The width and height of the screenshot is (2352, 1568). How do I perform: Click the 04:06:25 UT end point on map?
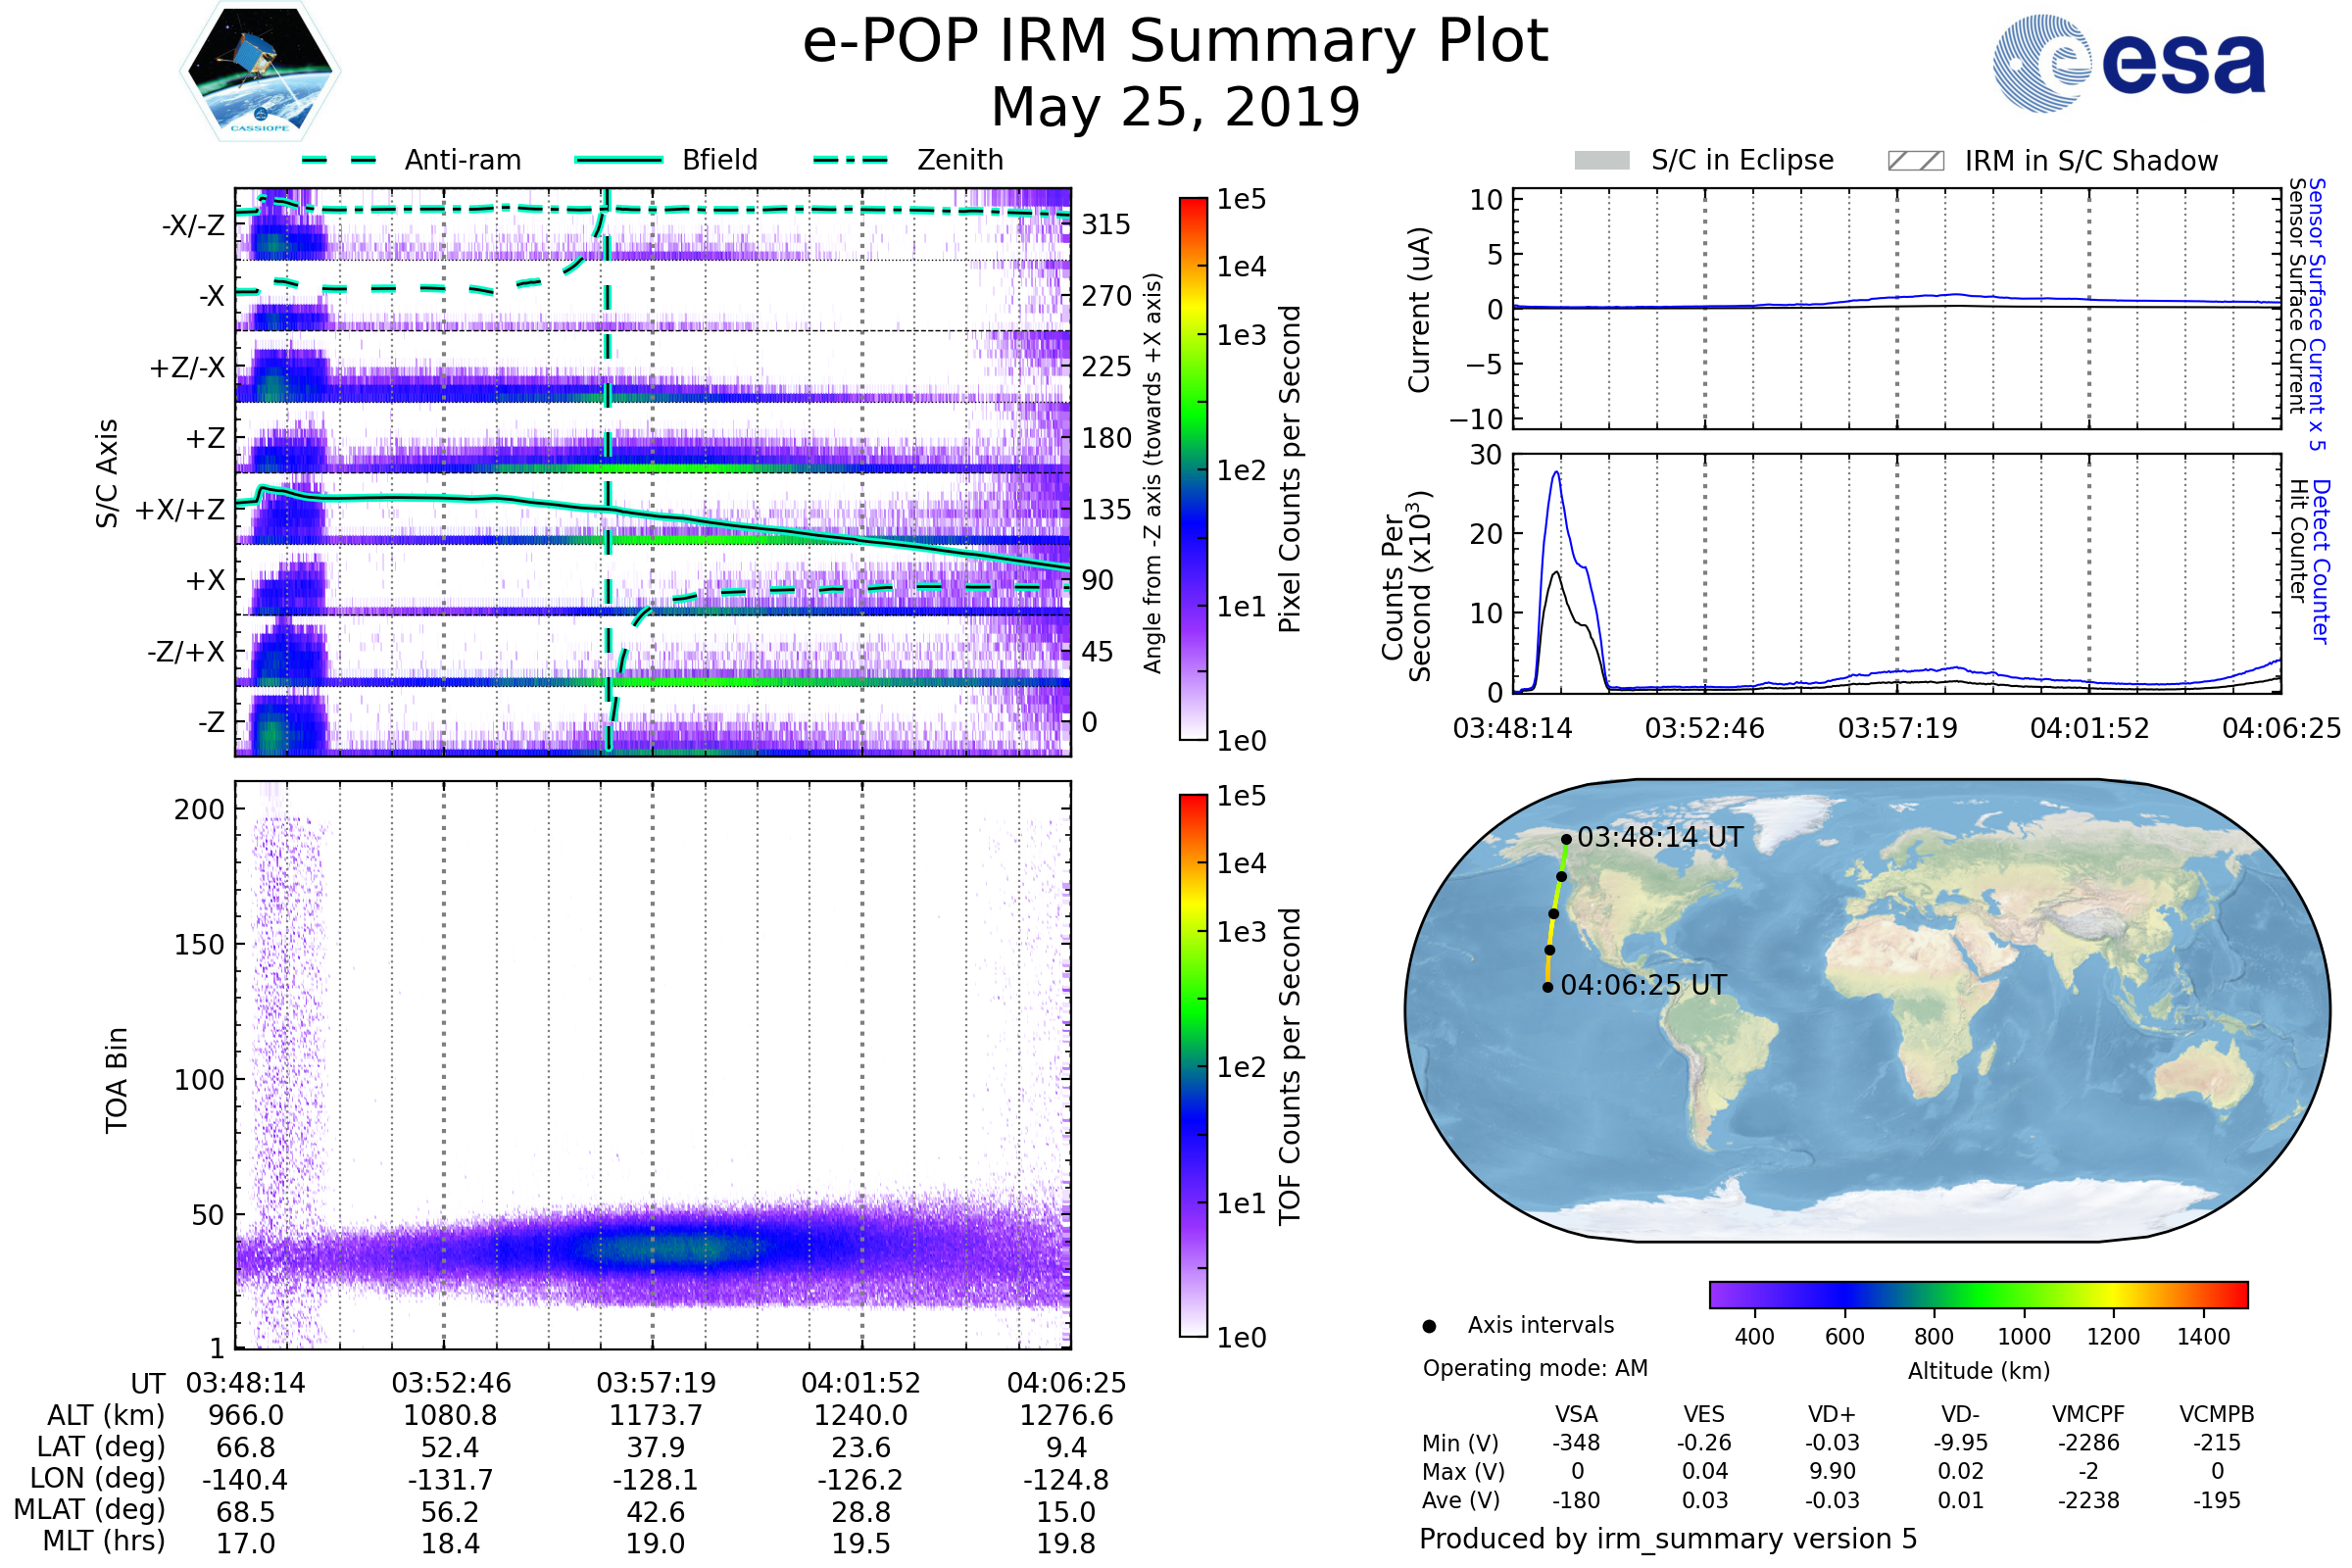[x=1548, y=987]
